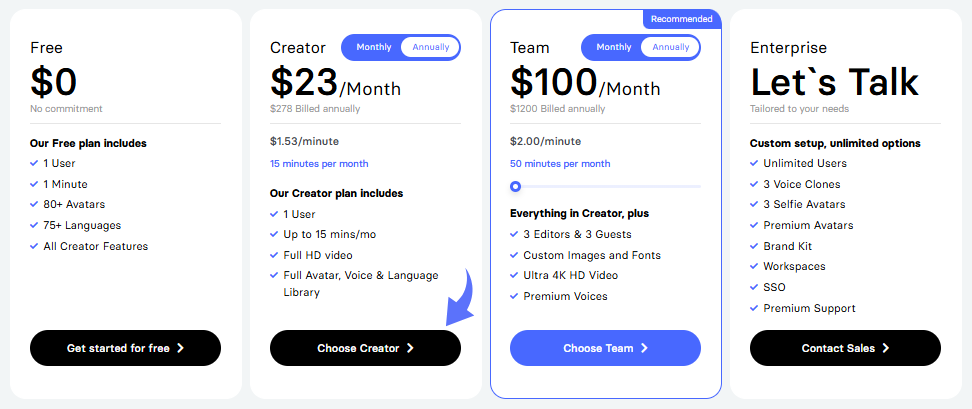Click the 15 minutes per month link
Viewport: 972px width, 409px height.
click(319, 164)
